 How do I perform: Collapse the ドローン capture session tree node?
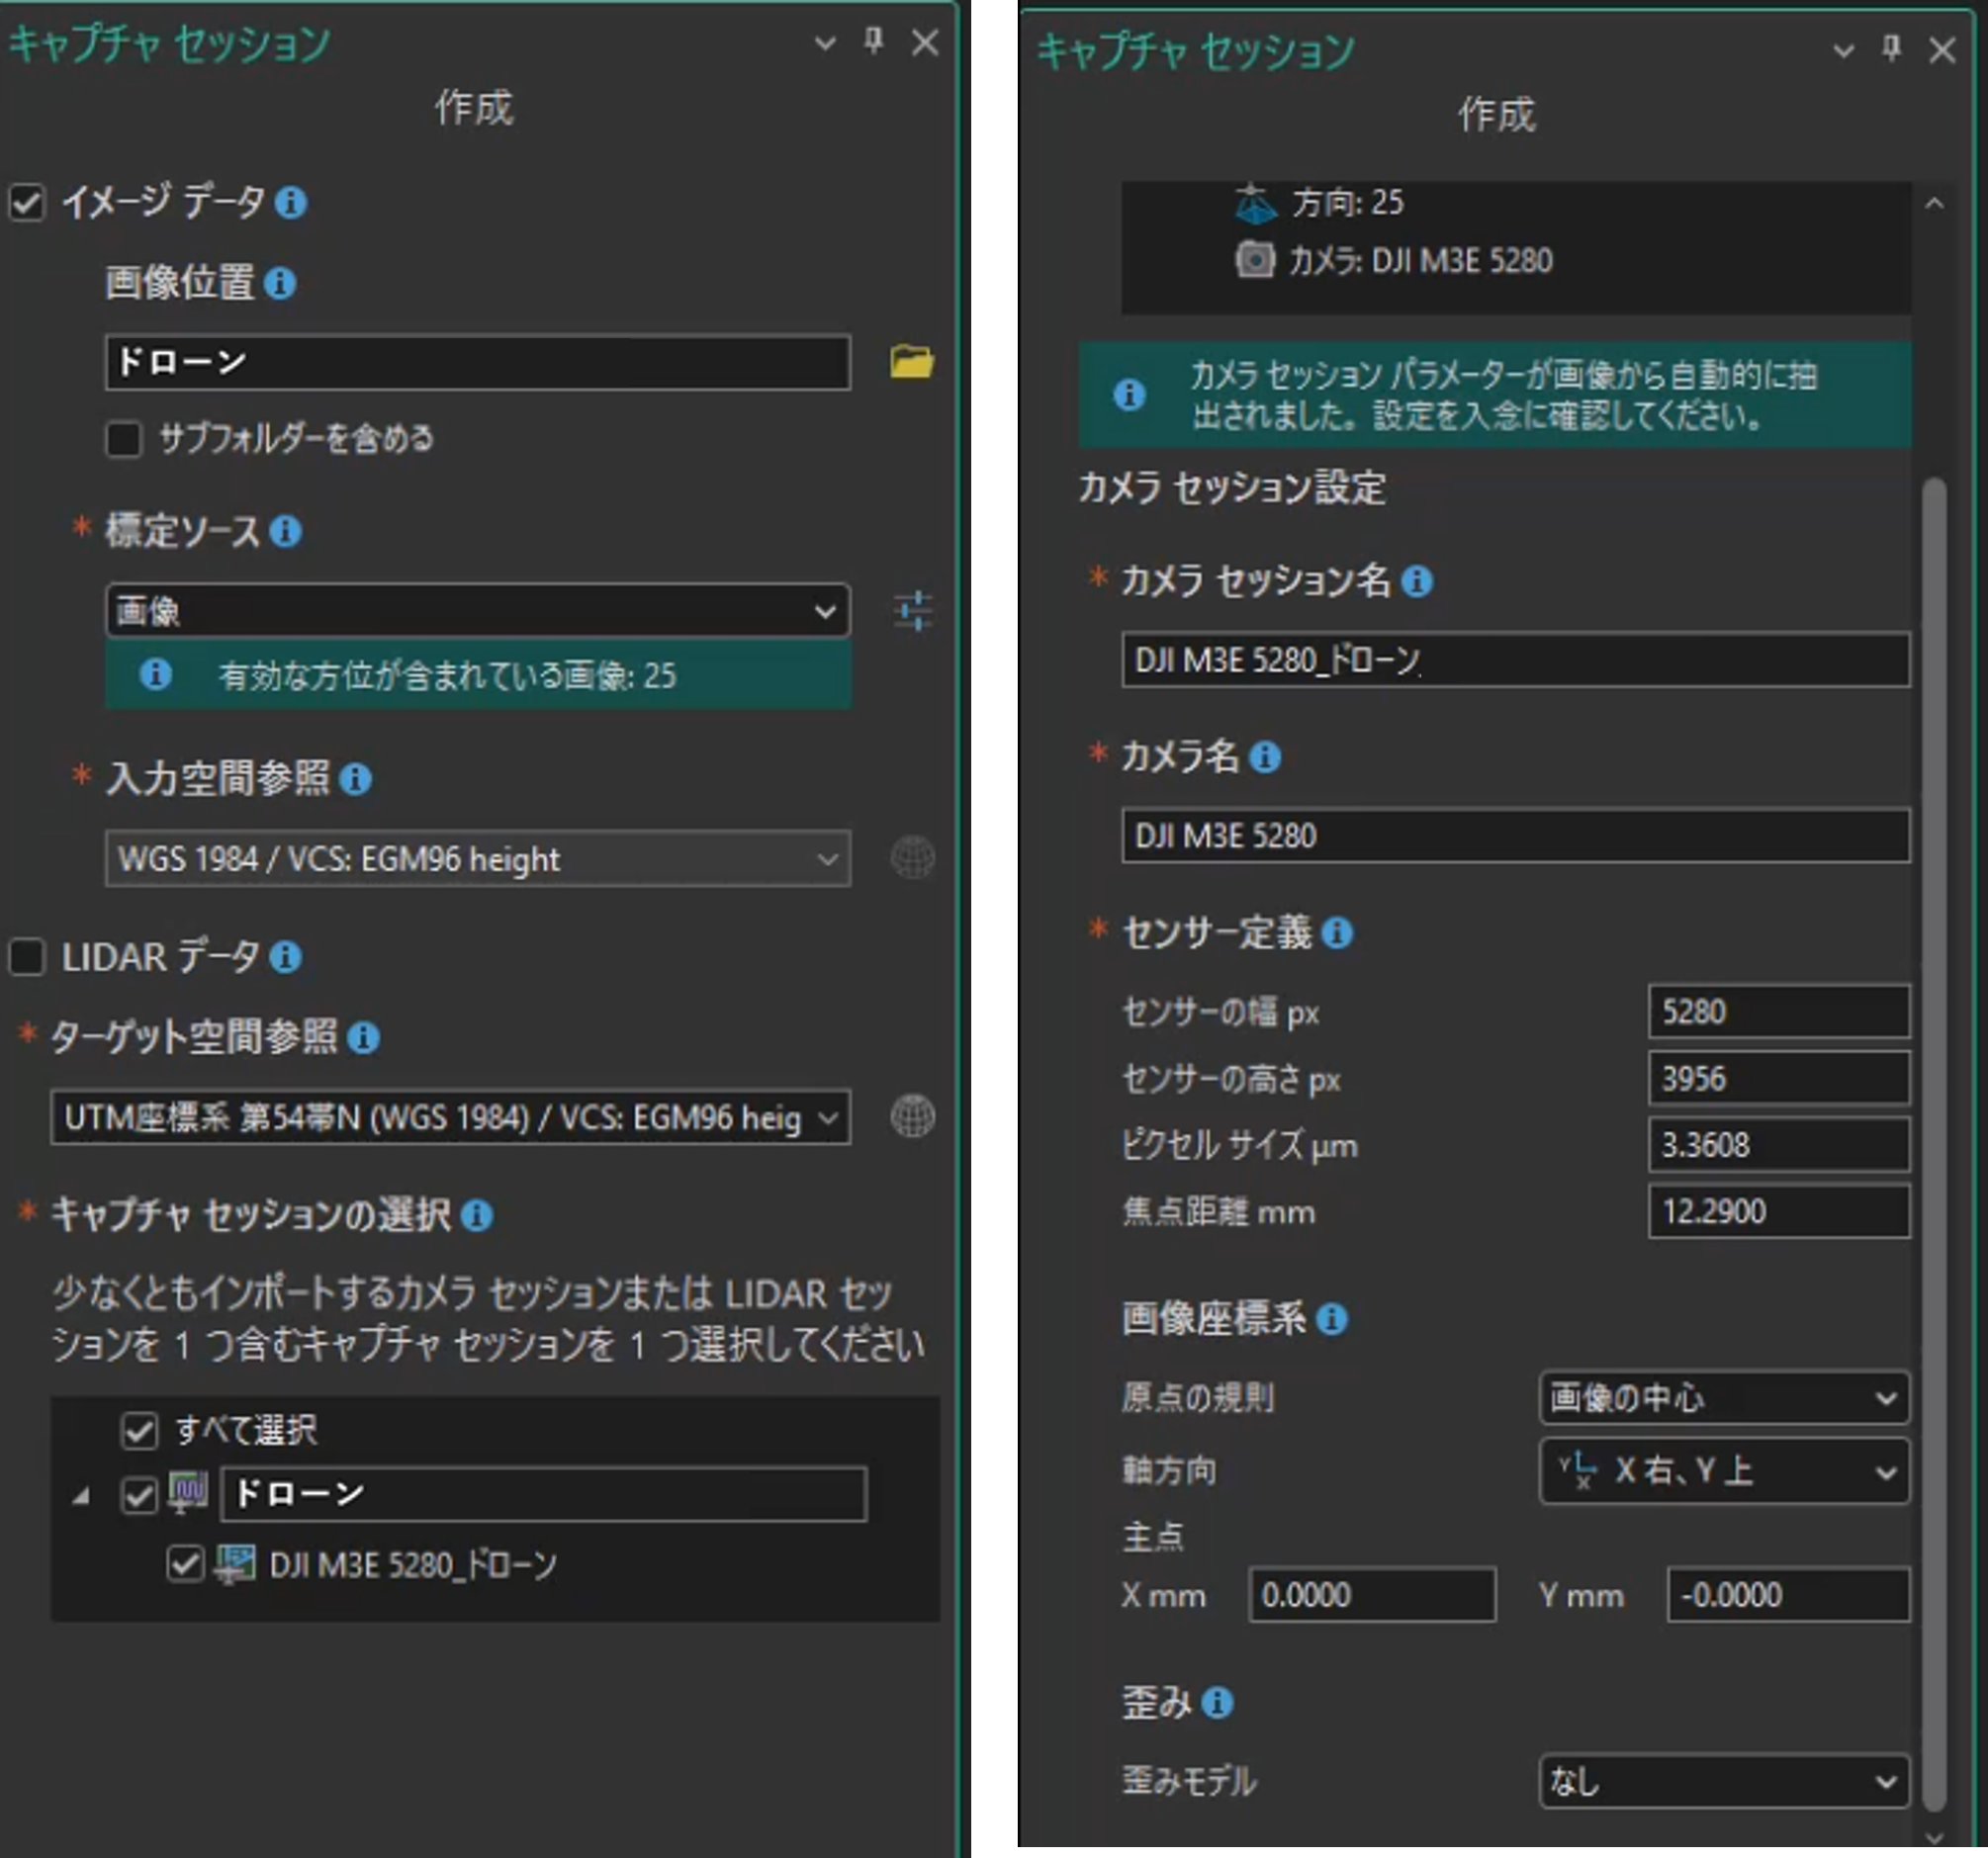tap(82, 1496)
